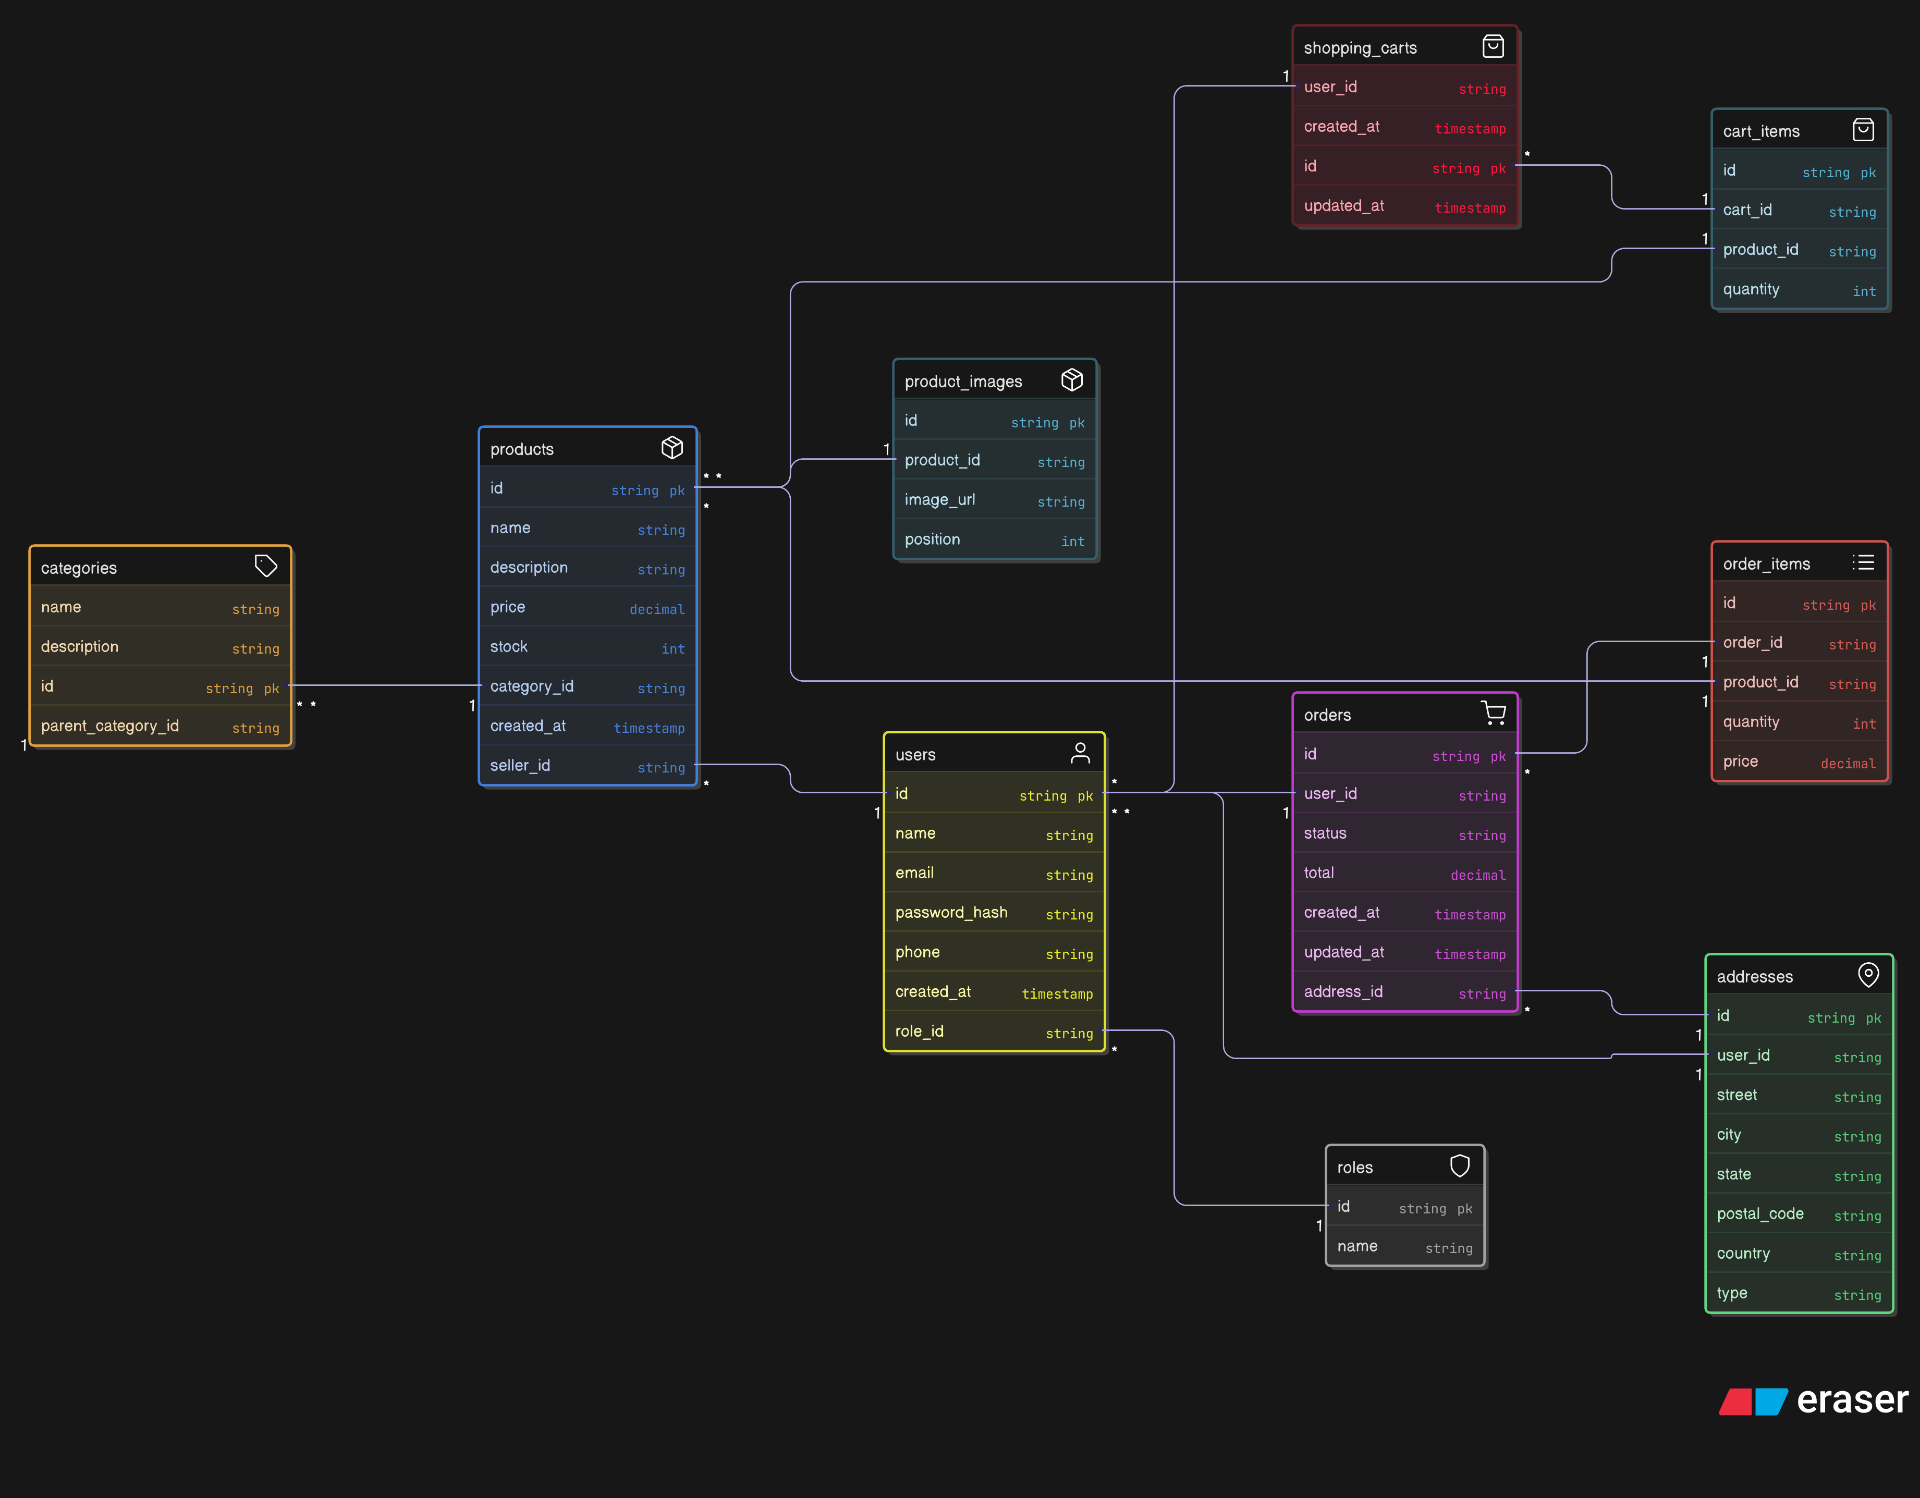
Task: Select the address_id row in orders table
Action: pyautogui.click(x=1404, y=992)
